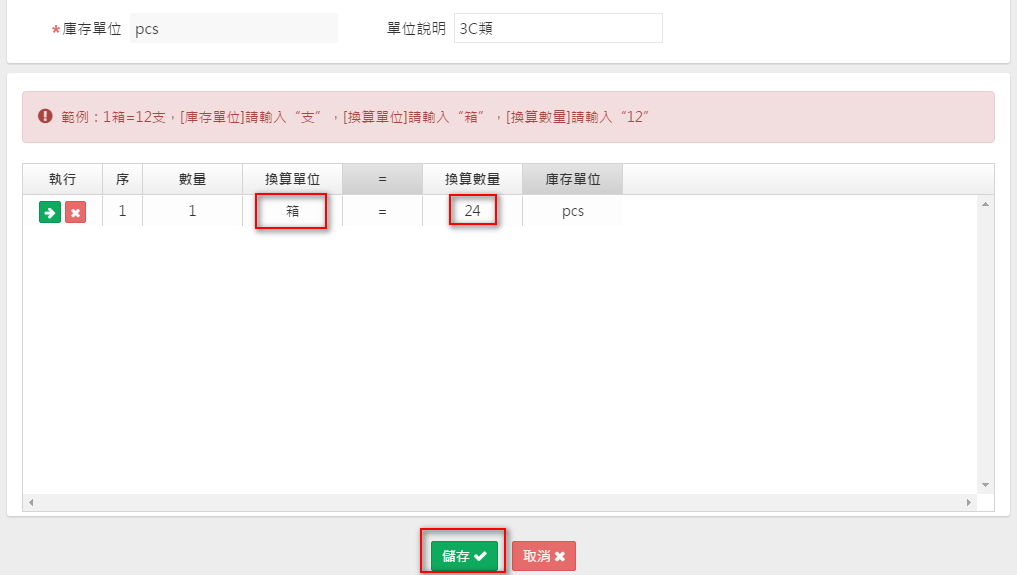
Task: Click the 換算單位 column header
Action: click(292, 179)
